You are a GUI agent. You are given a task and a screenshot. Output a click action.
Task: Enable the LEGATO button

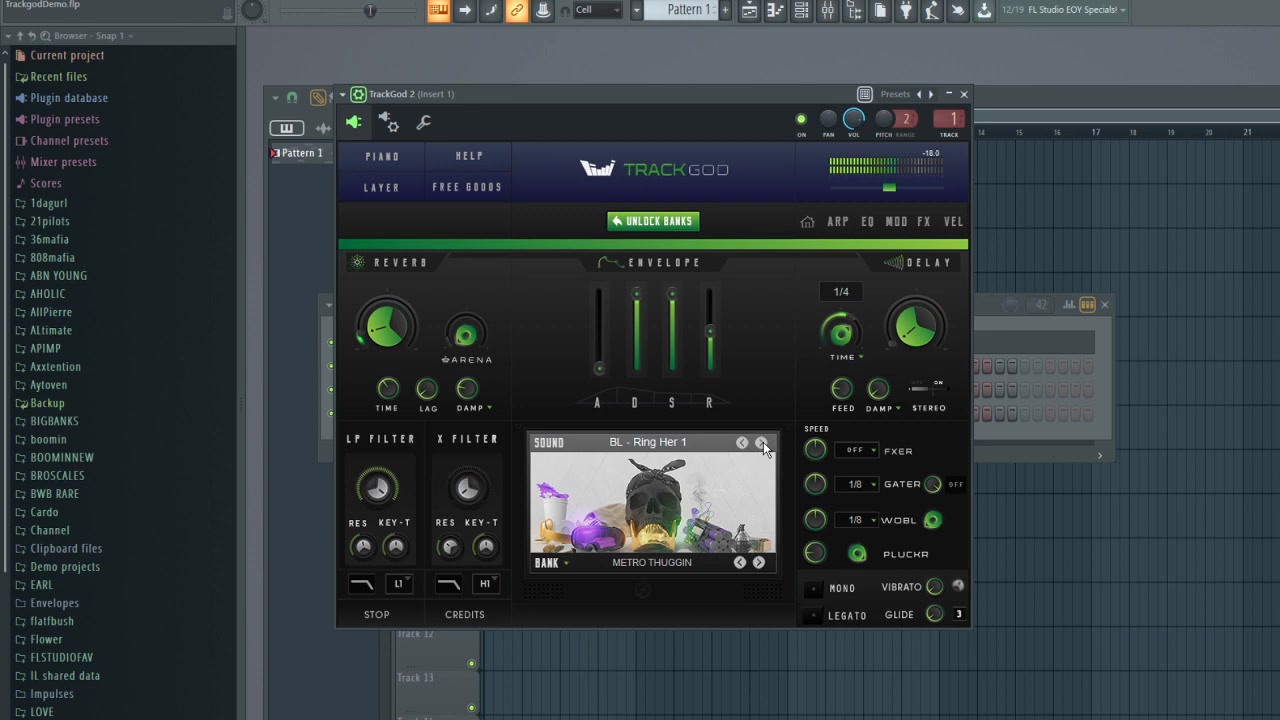click(813, 615)
